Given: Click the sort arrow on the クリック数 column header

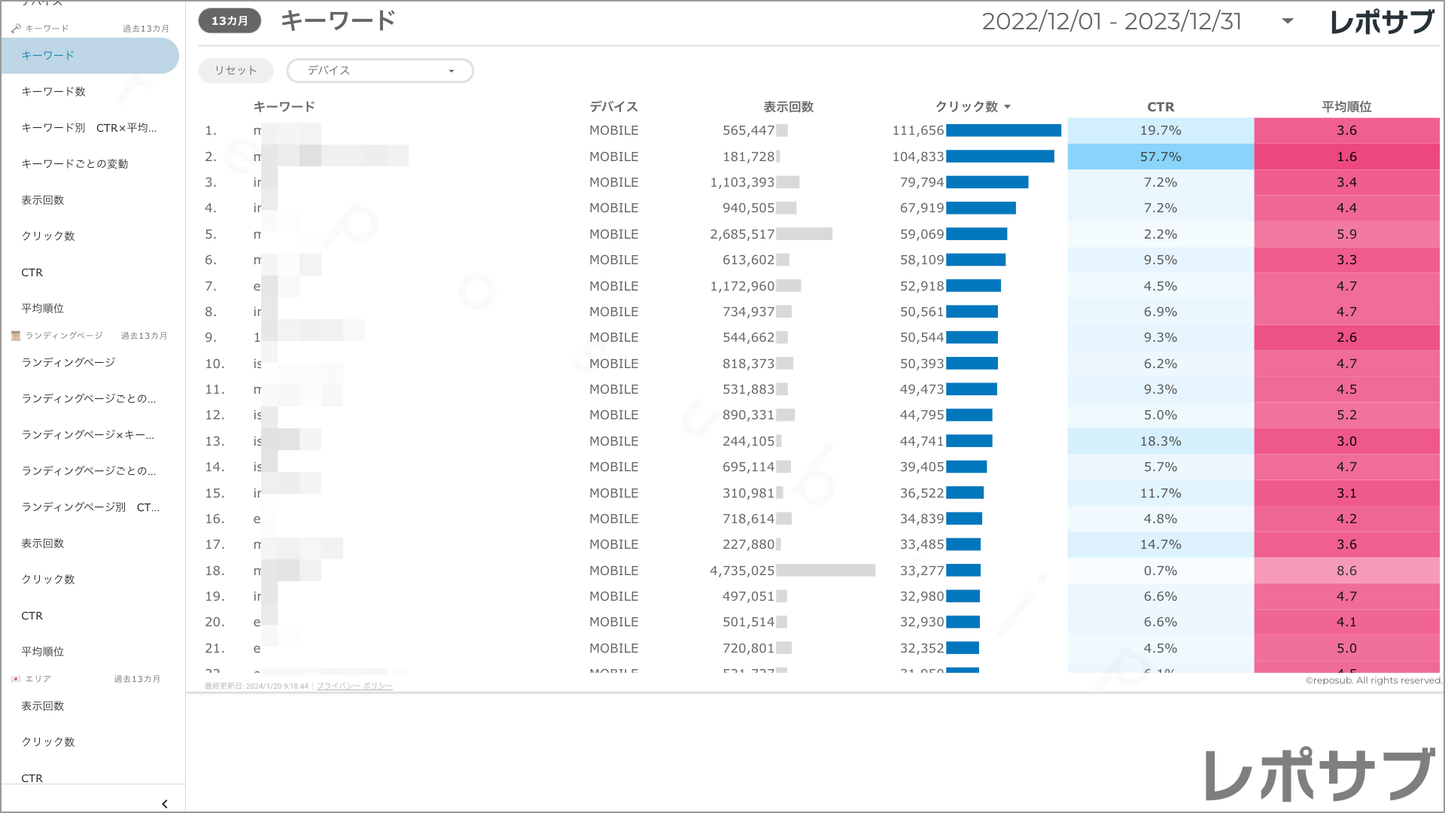Looking at the screenshot, I should click(x=1007, y=107).
